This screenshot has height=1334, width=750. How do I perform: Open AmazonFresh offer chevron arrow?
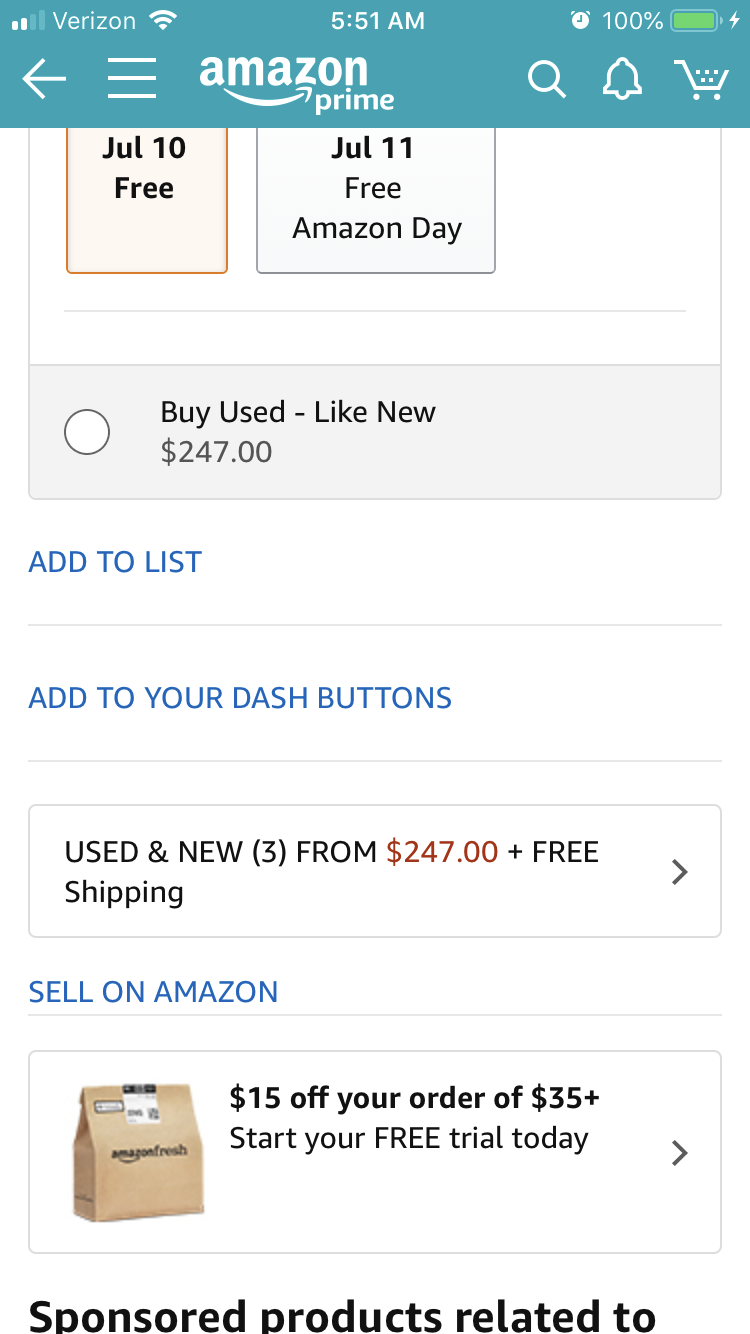[680, 1153]
